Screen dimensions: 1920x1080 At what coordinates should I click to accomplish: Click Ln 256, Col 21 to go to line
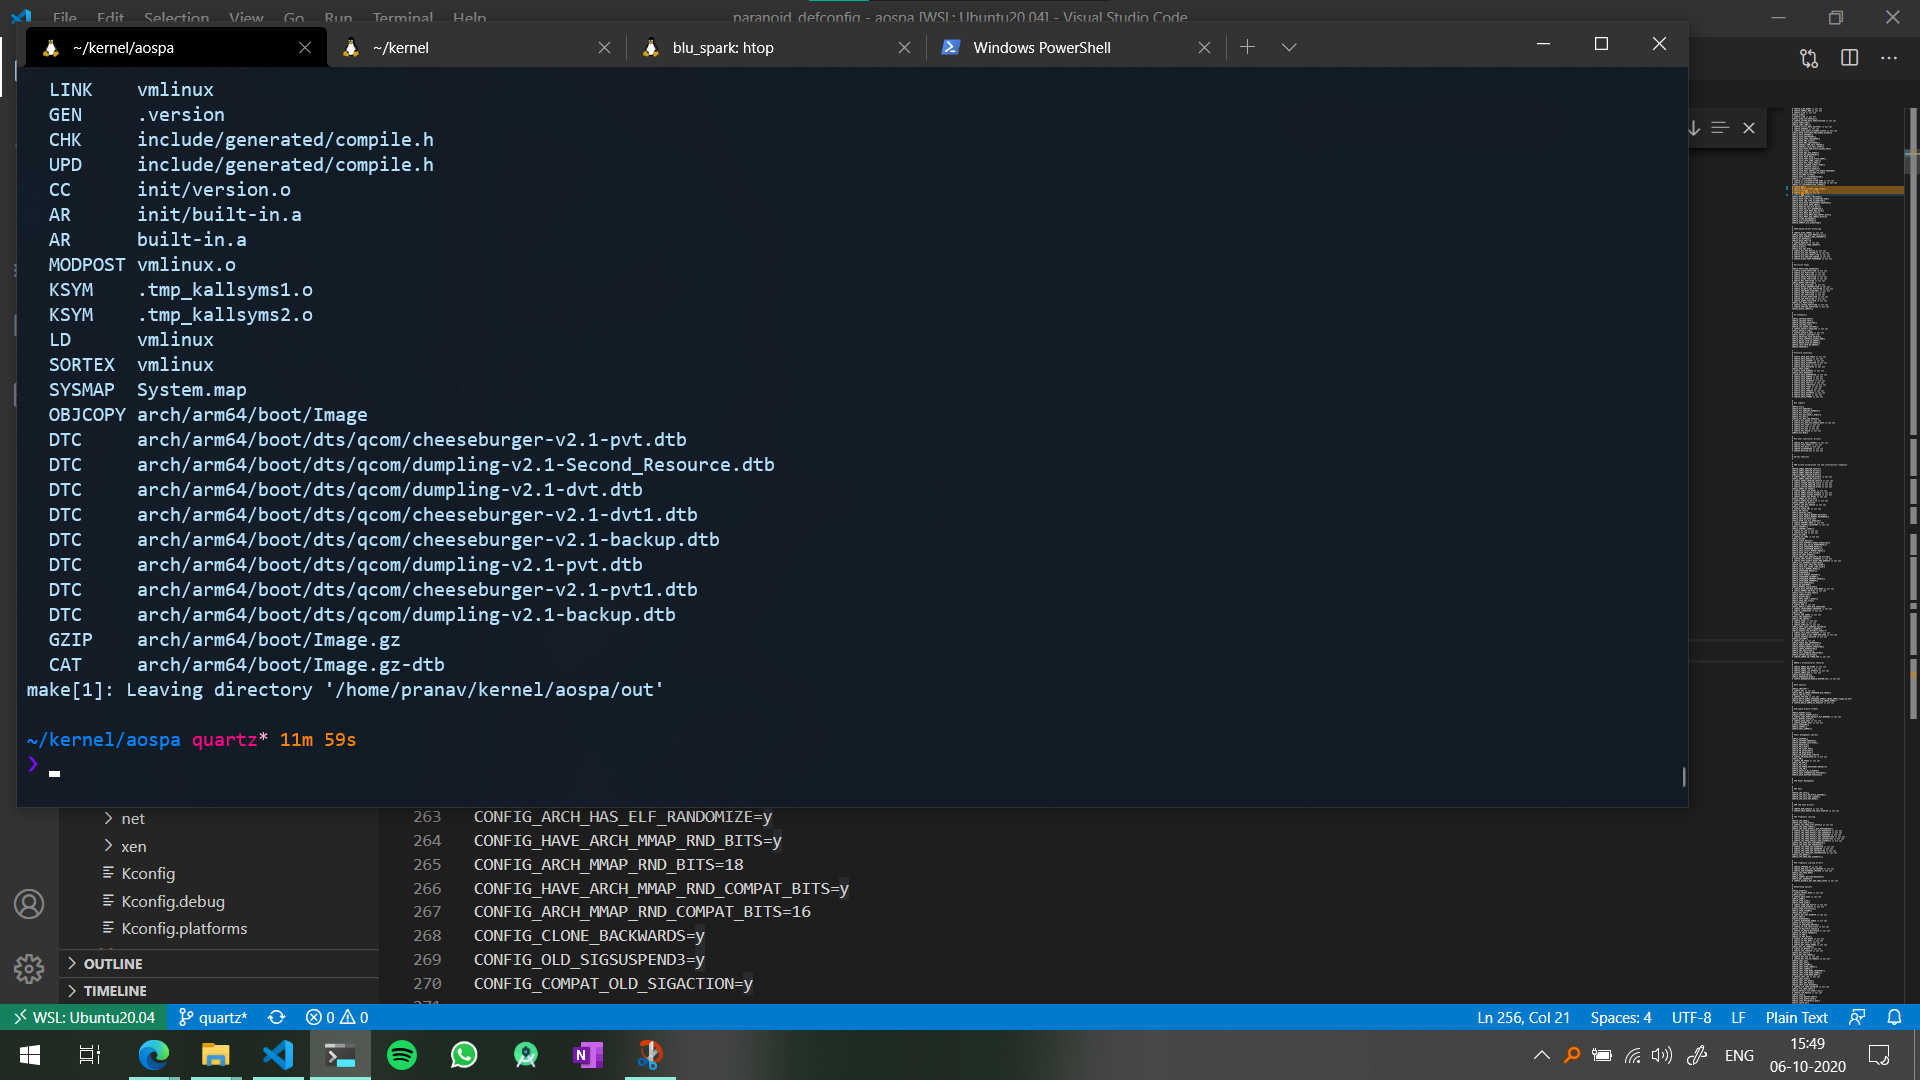coord(1523,1017)
